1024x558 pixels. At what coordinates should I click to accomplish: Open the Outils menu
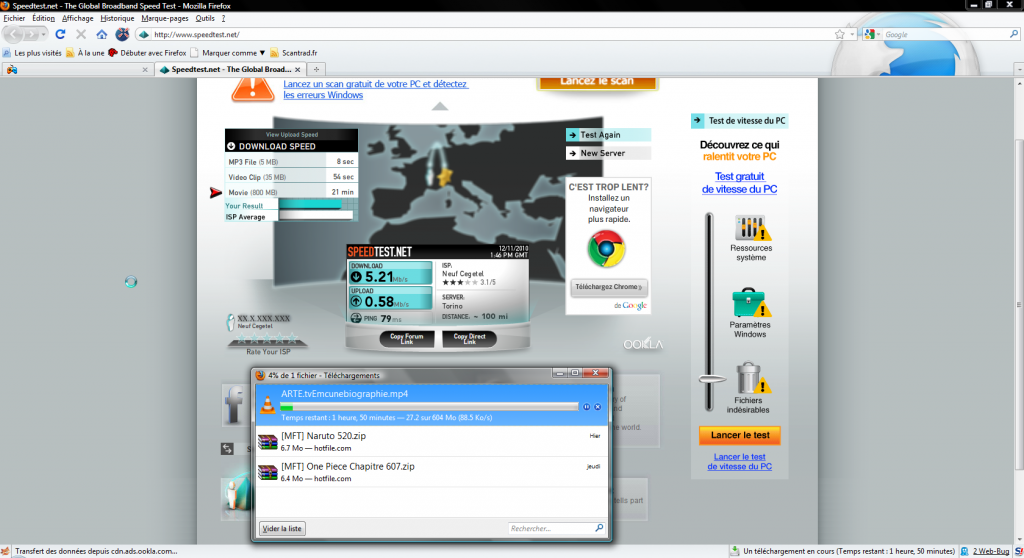pyautogui.click(x=205, y=18)
